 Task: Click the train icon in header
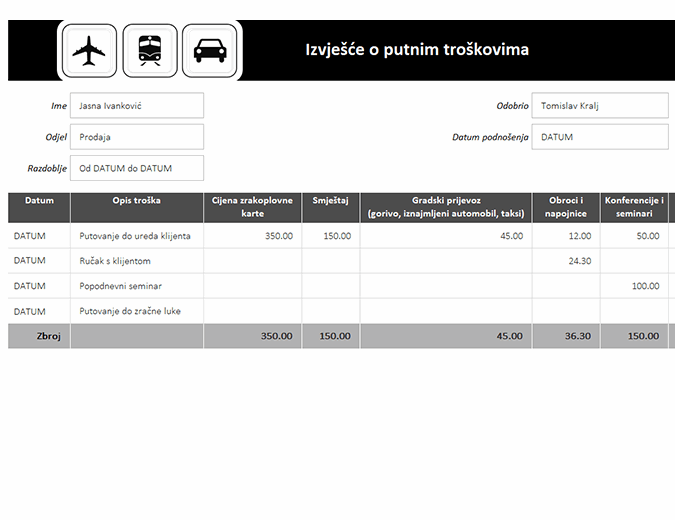pos(150,50)
